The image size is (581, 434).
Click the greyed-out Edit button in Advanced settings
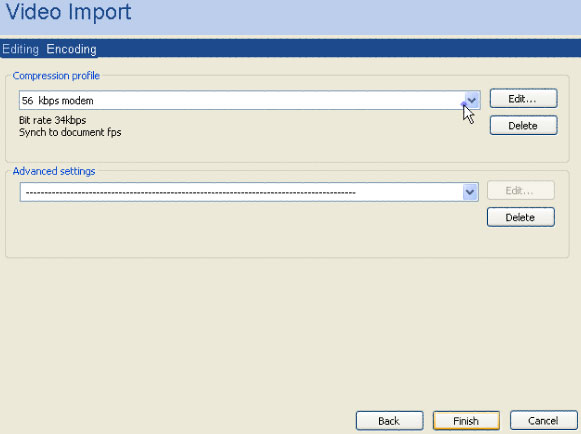point(520,191)
